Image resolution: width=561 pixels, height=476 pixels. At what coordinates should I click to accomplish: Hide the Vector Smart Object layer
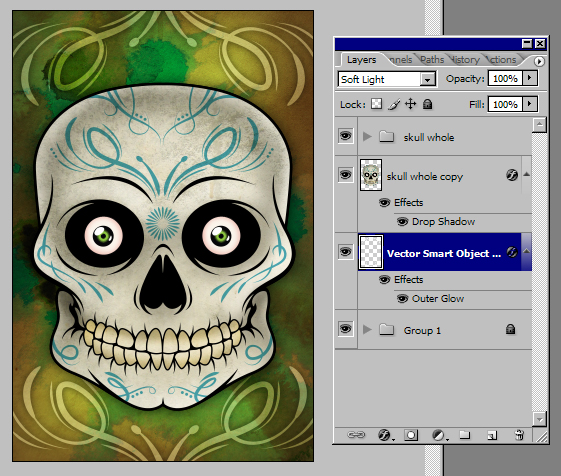345,252
